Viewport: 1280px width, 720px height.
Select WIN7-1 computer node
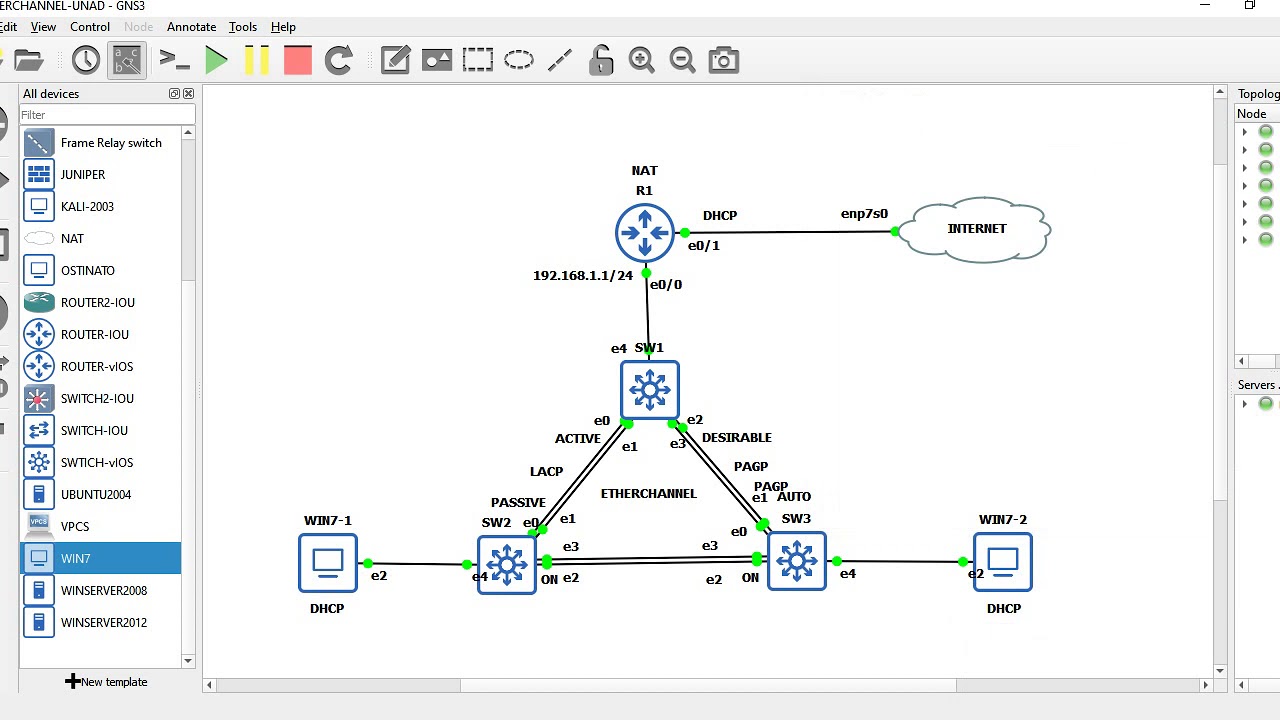click(327, 563)
